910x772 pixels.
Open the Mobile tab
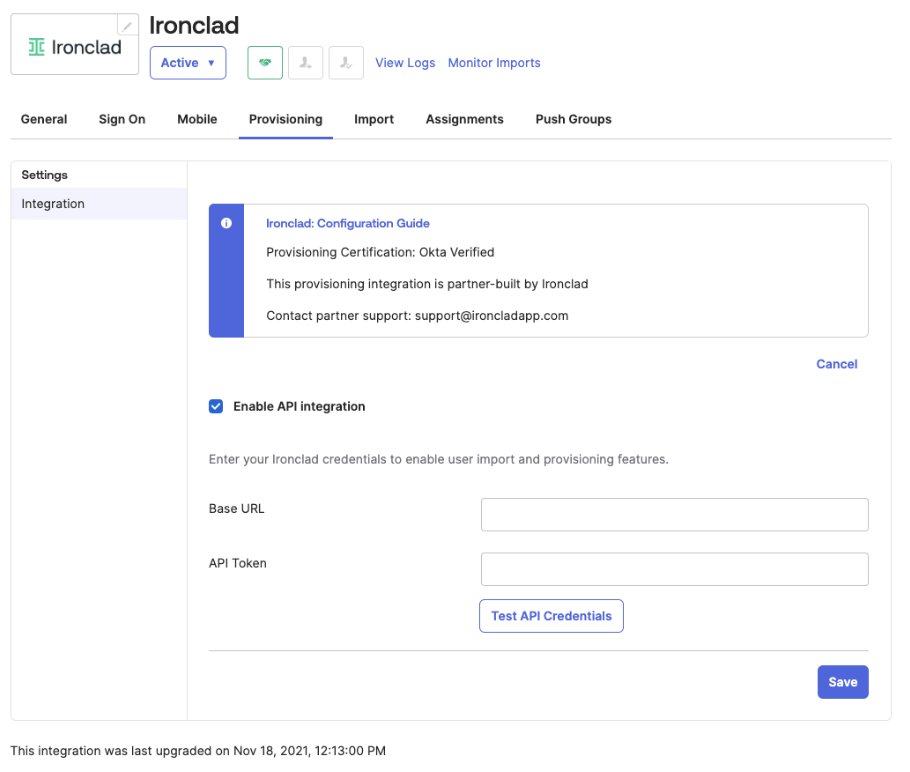click(x=197, y=119)
